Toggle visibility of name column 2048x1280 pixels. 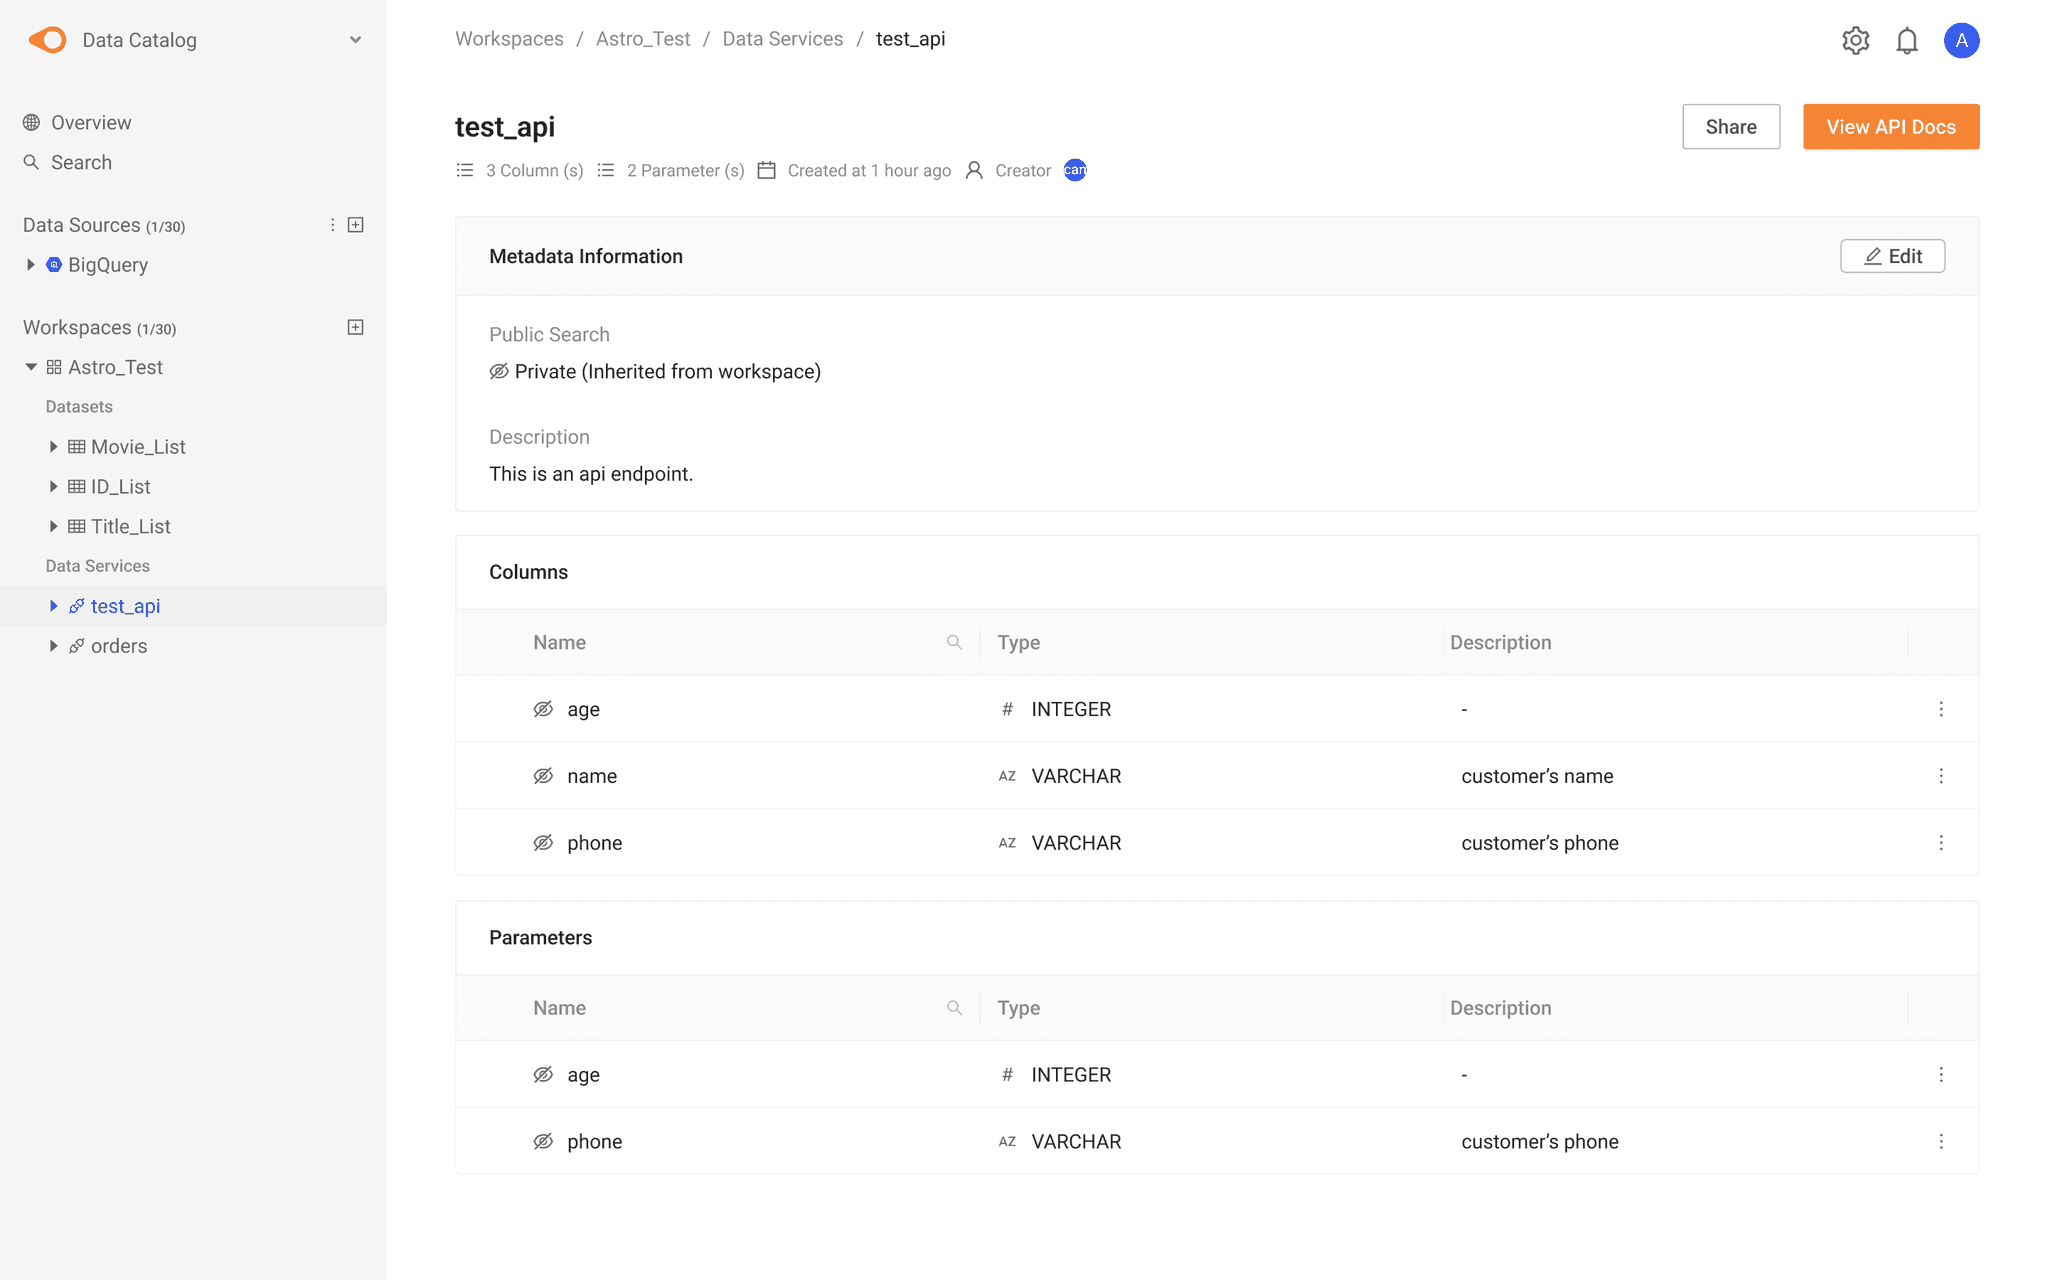(543, 776)
